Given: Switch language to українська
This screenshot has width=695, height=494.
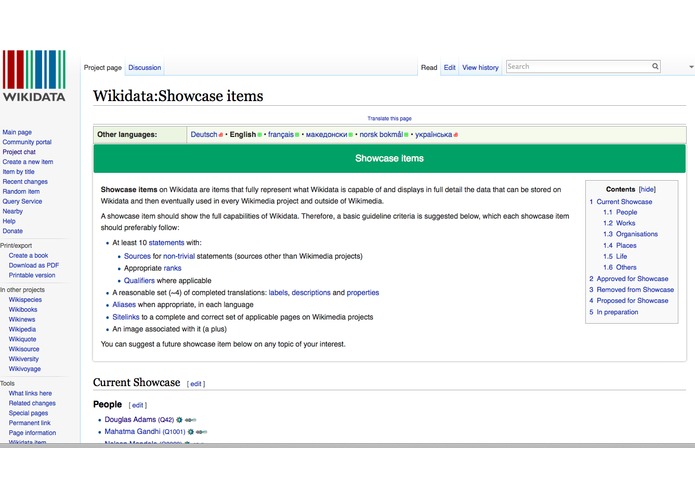Looking at the screenshot, I should pos(433,134).
